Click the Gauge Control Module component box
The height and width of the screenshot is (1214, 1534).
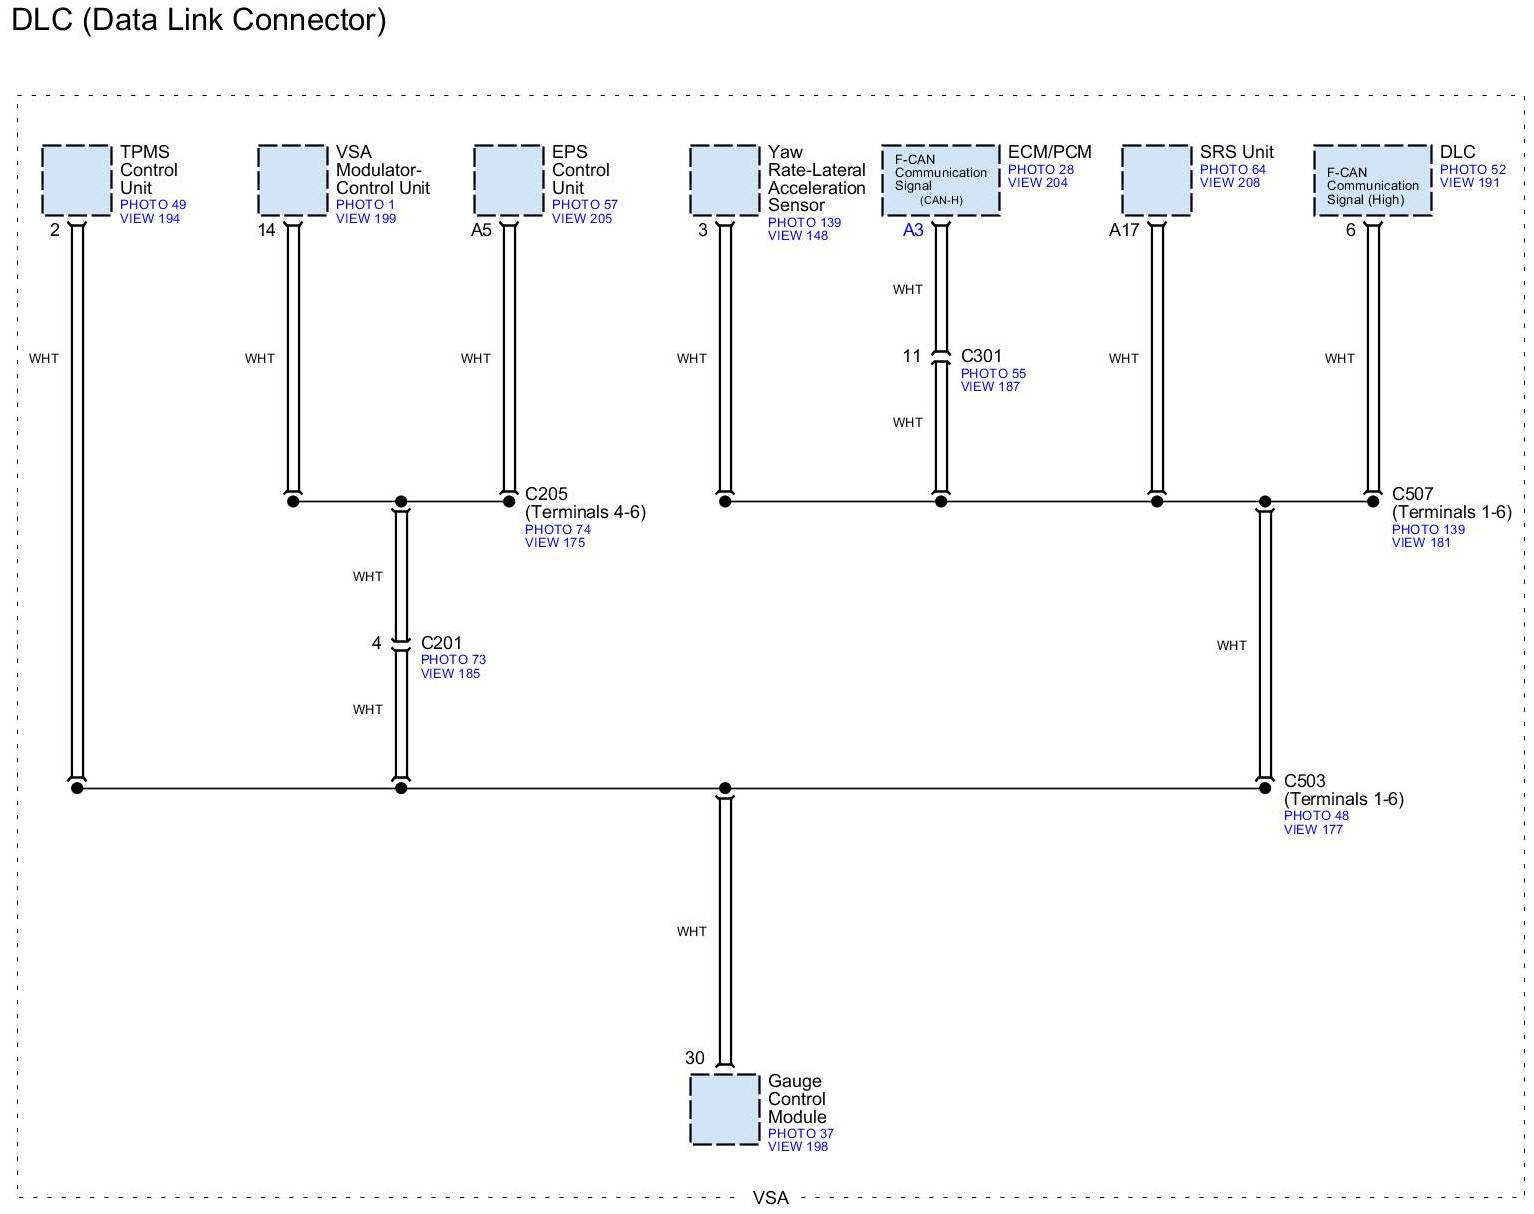pos(724,1109)
